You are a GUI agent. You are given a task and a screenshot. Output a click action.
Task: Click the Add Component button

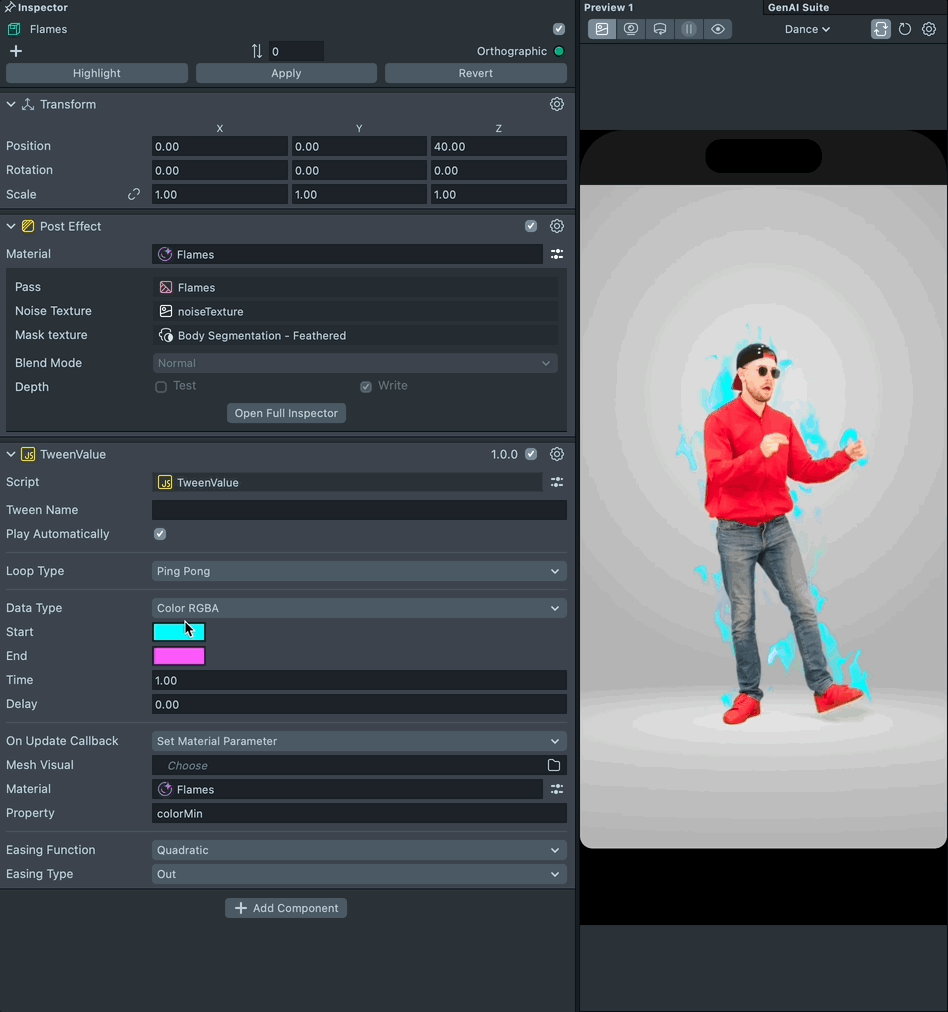pyautogui.click(x=286, y=908)
